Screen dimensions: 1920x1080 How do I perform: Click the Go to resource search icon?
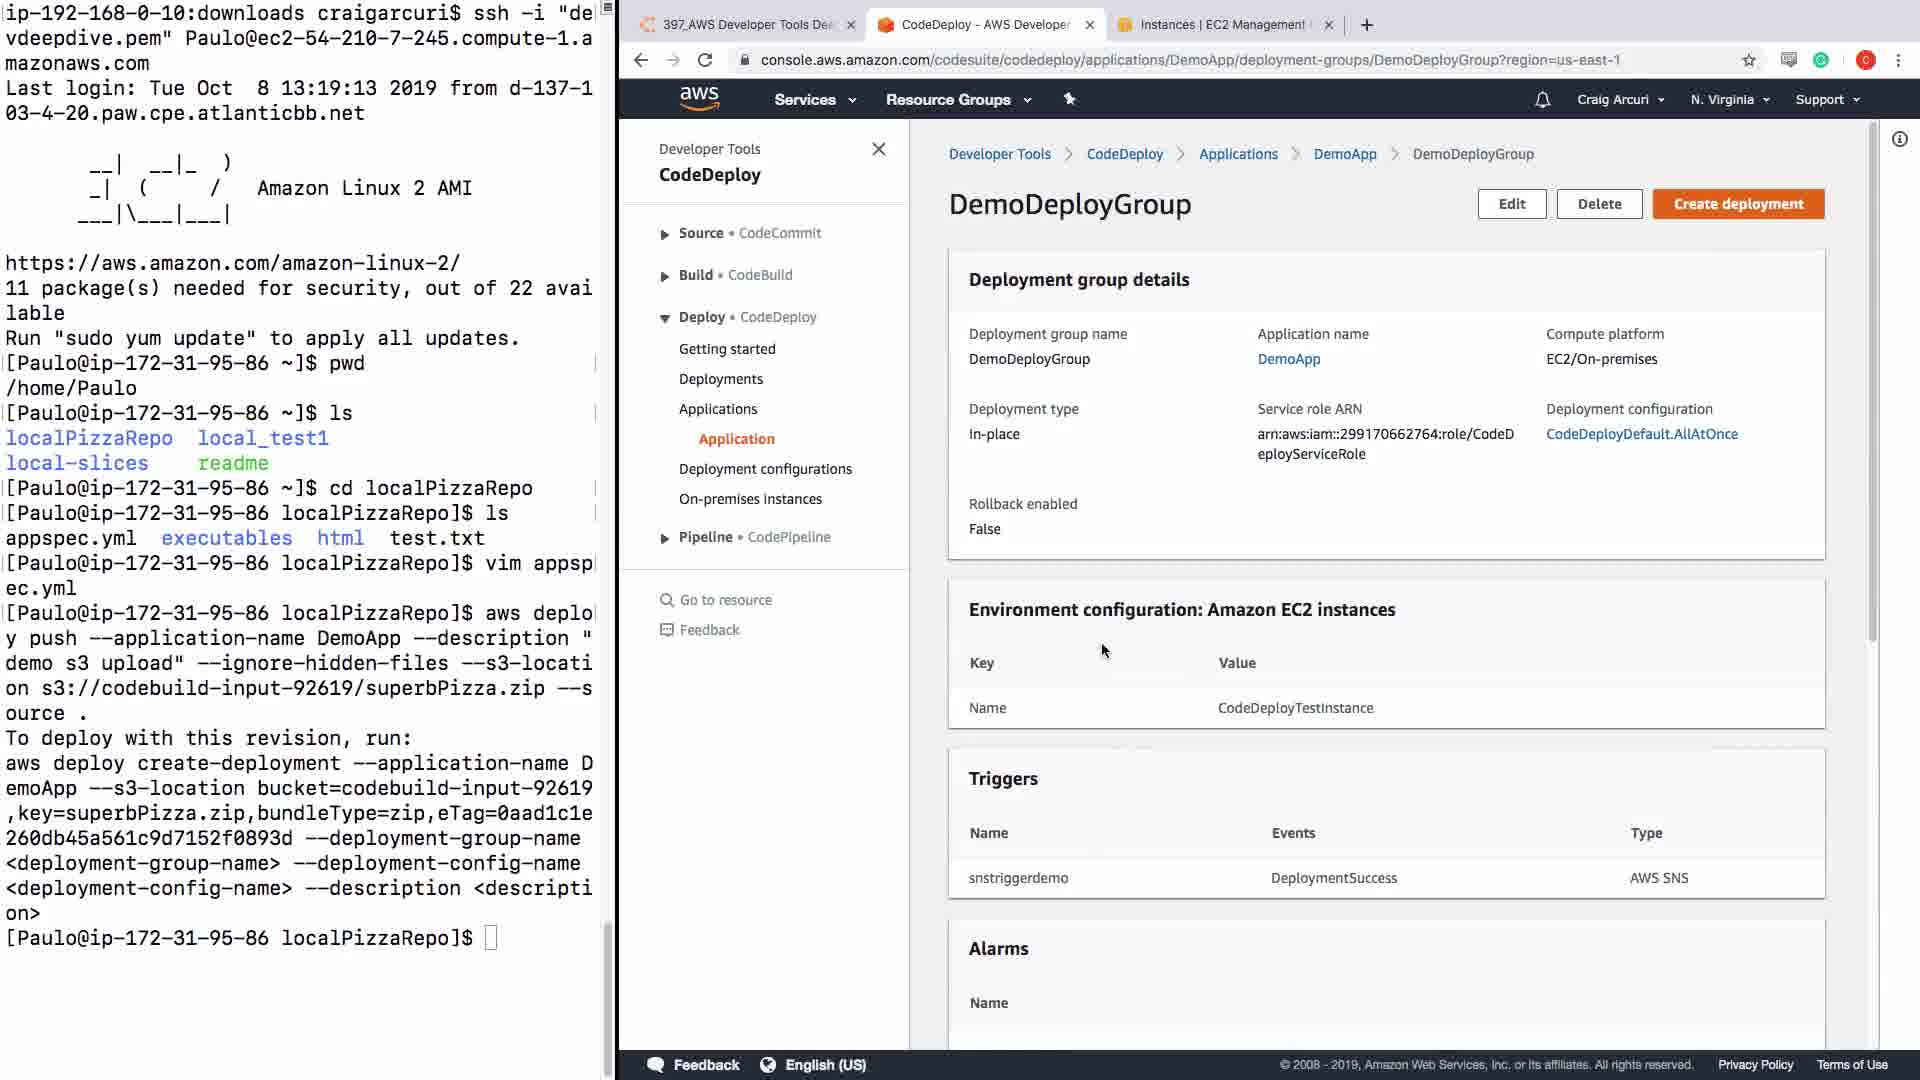point(666,600)
